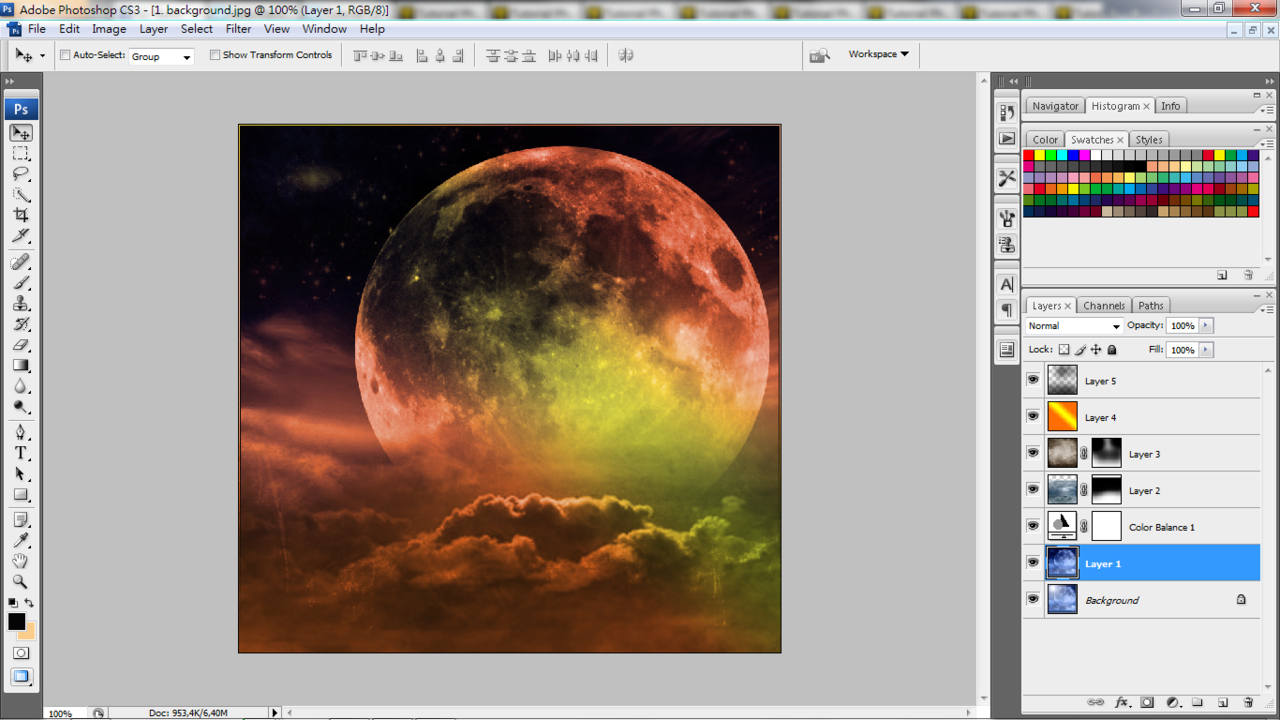
Task: Select the Notes tool
Action: pos(21,520)
